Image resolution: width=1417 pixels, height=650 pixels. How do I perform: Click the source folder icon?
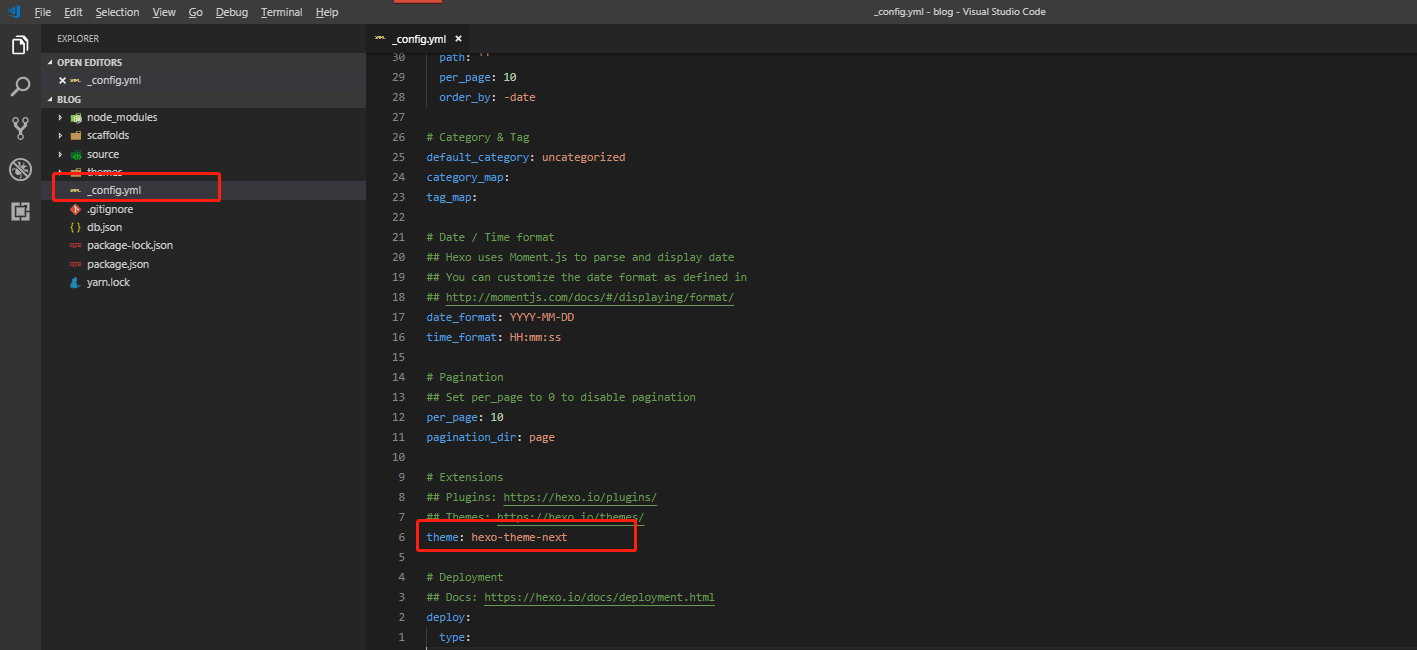76,154
